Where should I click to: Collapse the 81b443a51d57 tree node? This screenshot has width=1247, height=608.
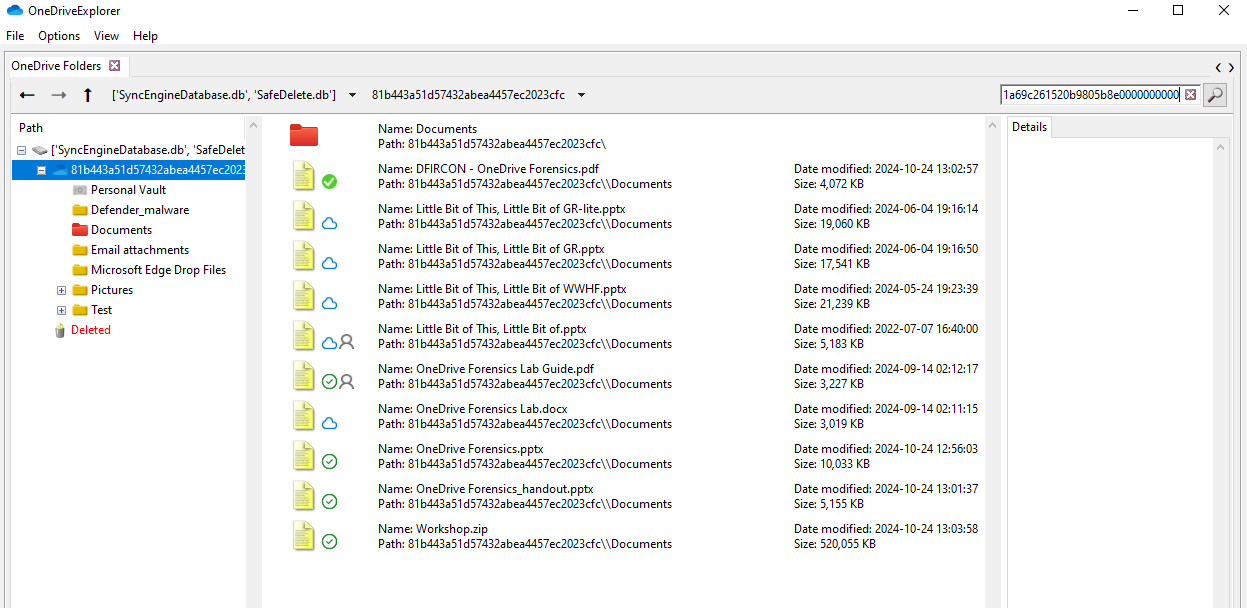tap(41, 170)
